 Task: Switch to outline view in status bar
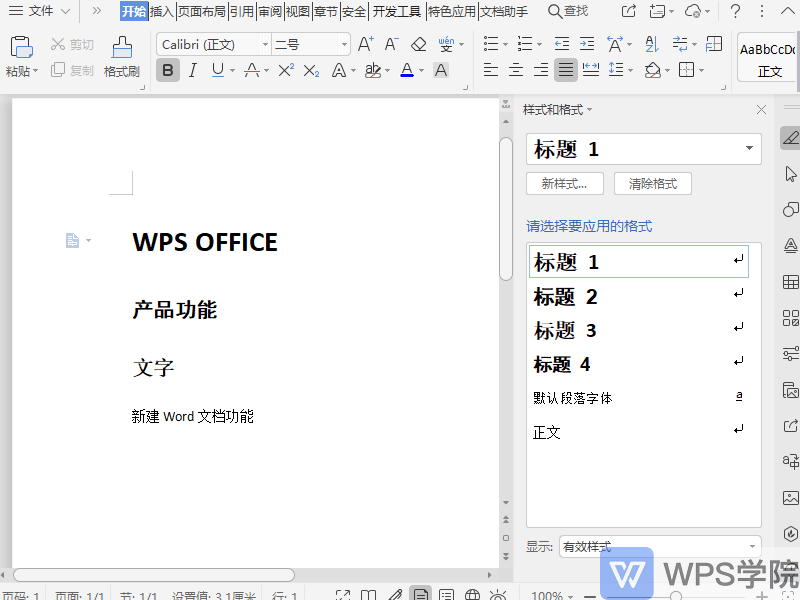[x=446, y=595]
